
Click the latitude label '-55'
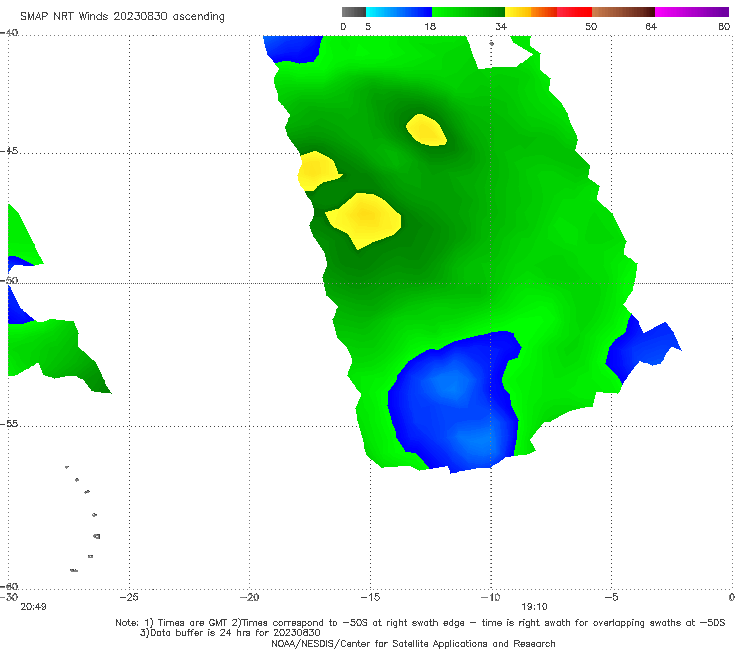tap(9, 423)
